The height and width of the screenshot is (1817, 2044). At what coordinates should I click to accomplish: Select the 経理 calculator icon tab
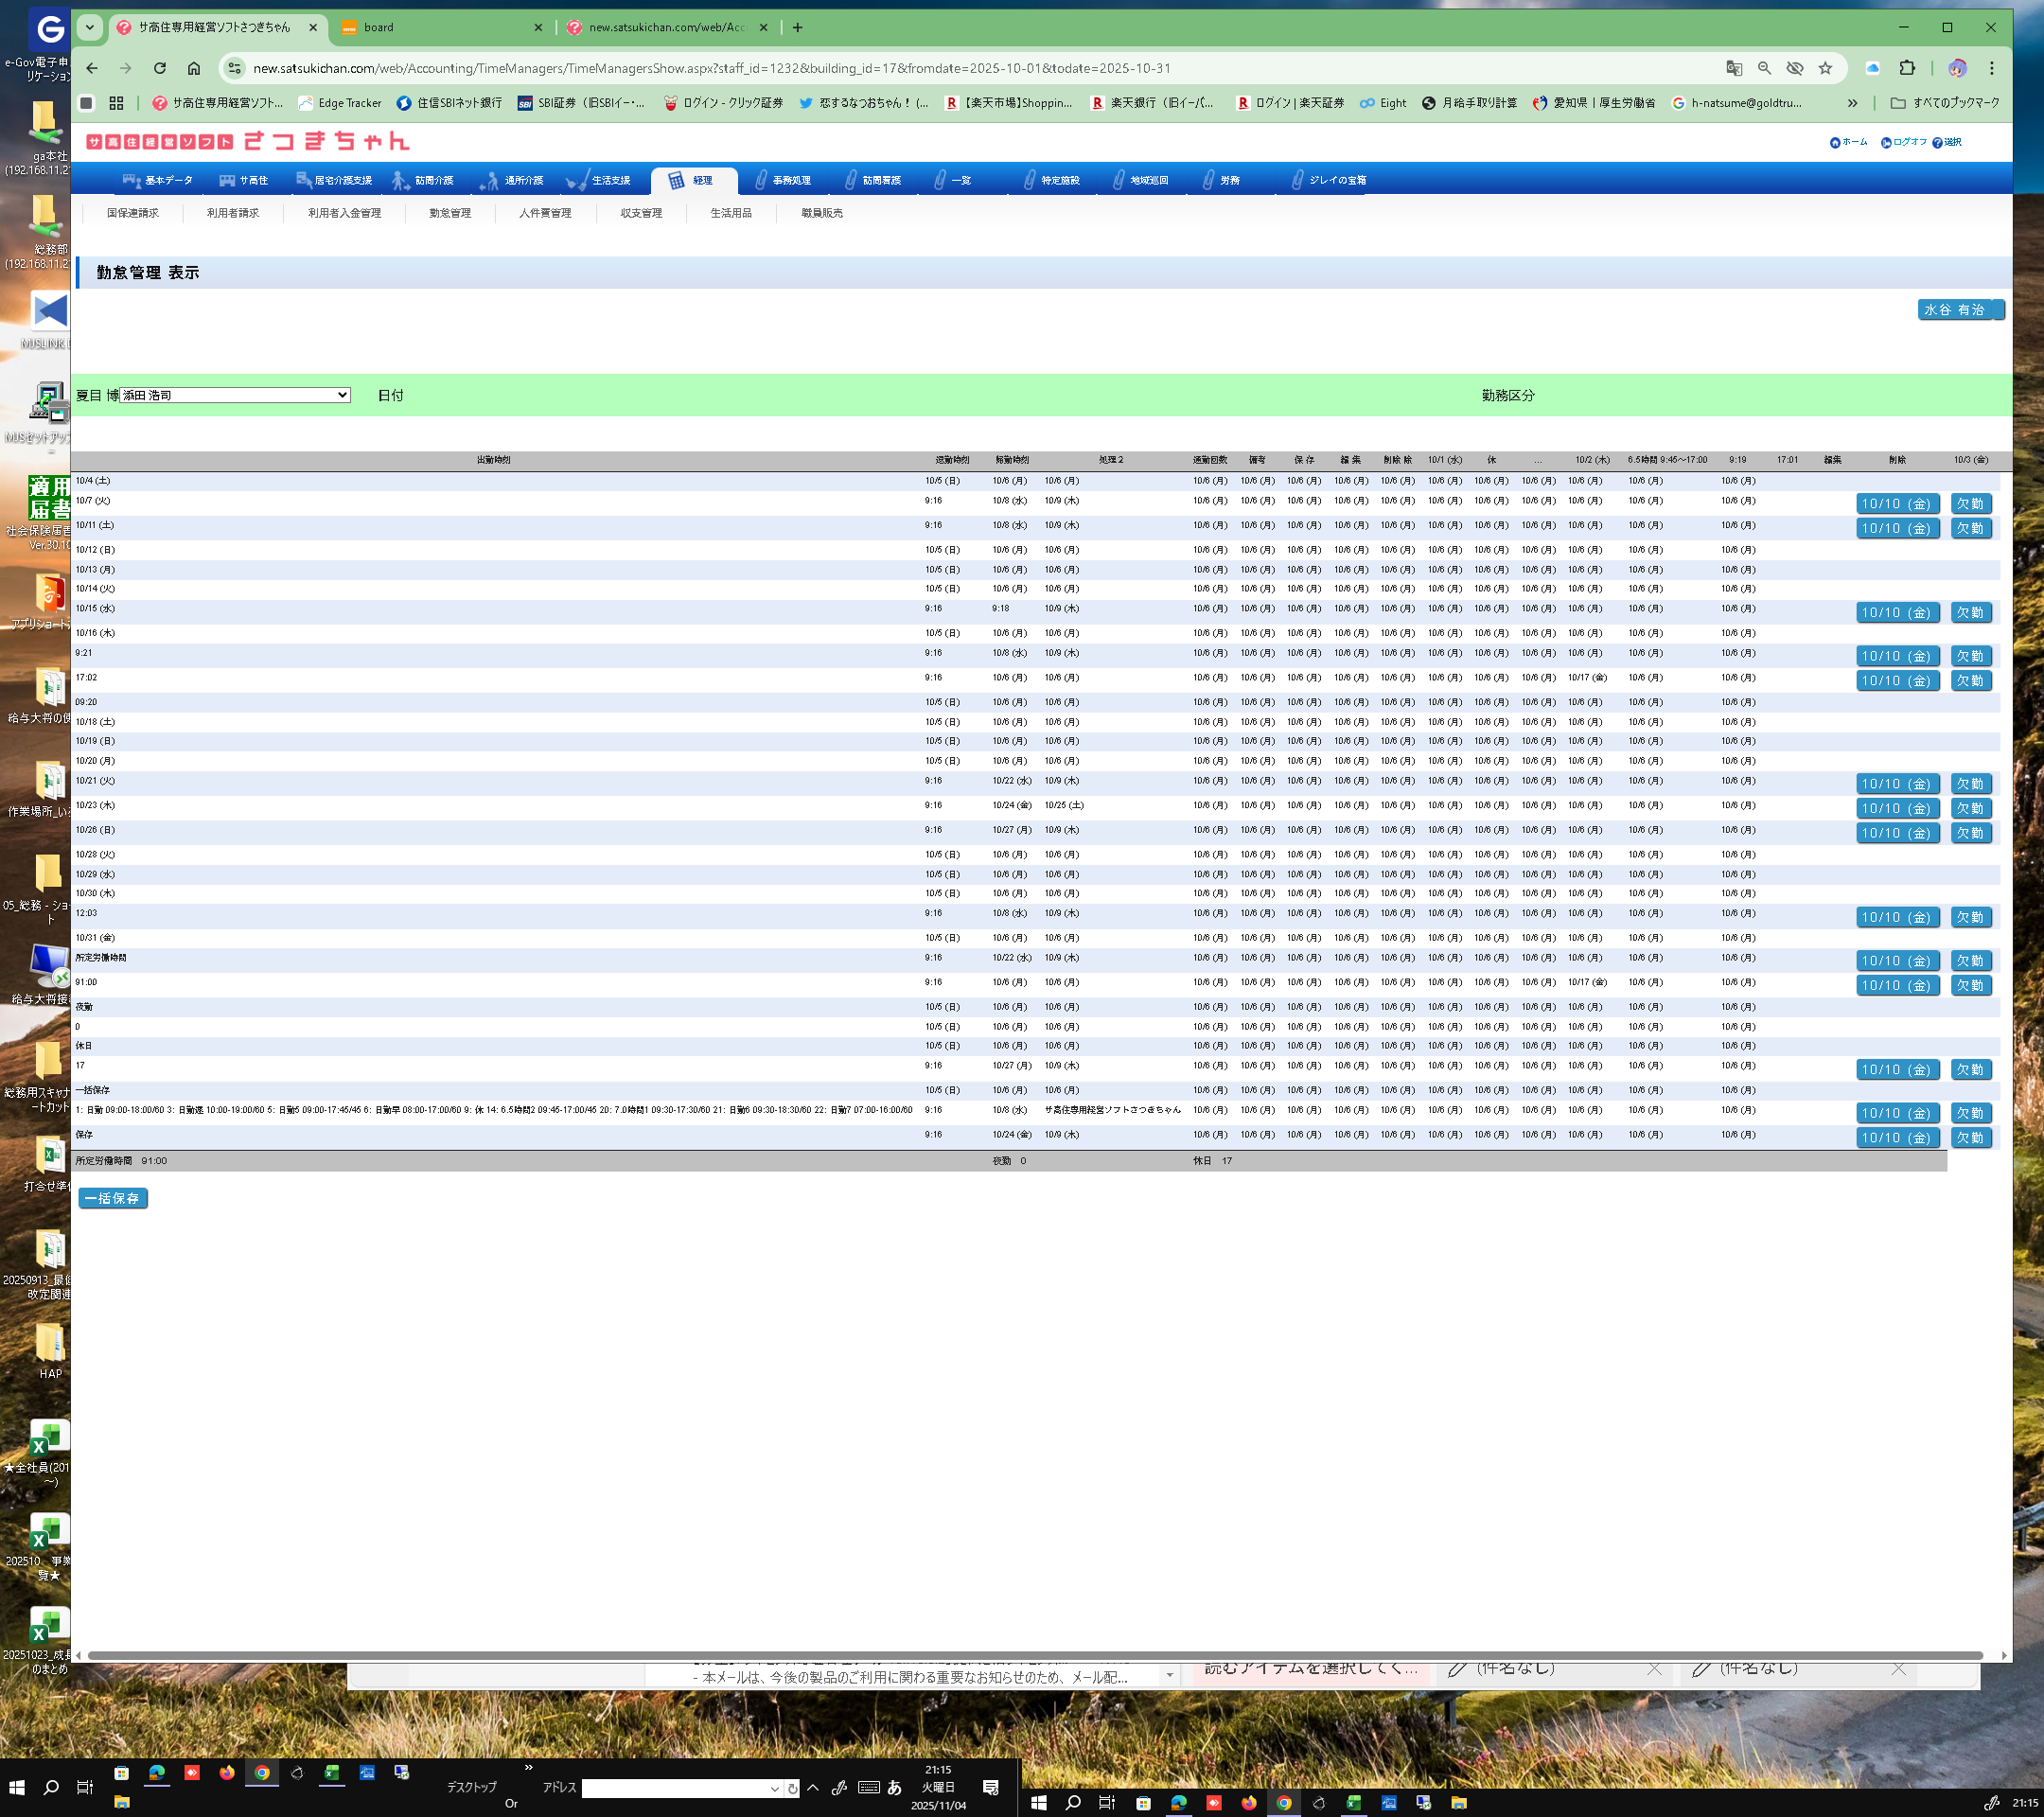[676, 180]
